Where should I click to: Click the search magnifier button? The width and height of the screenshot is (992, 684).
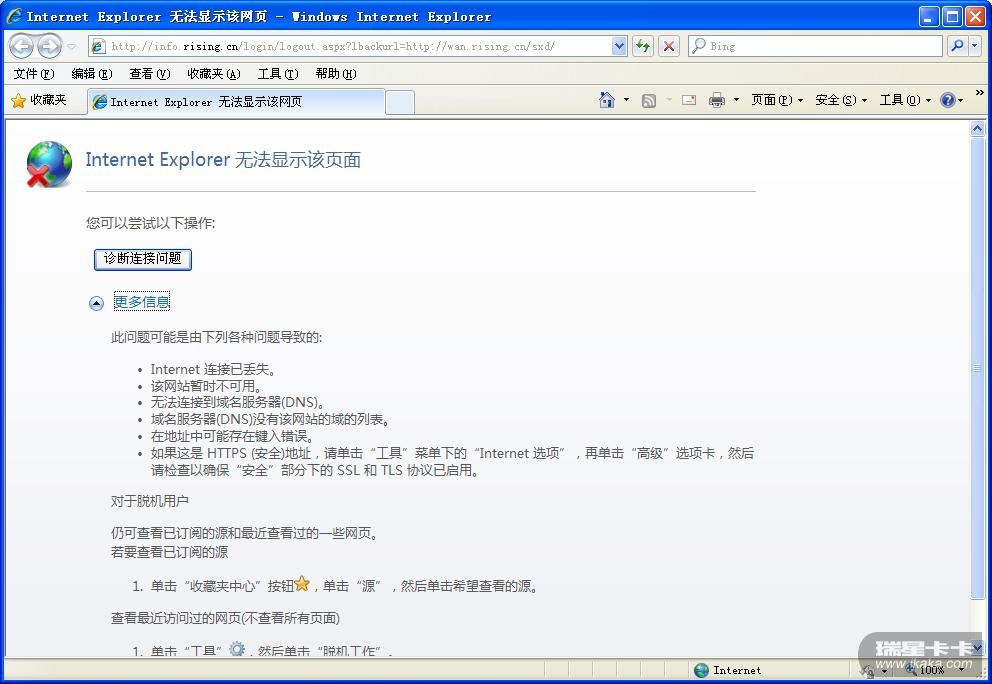click(958, 46)
